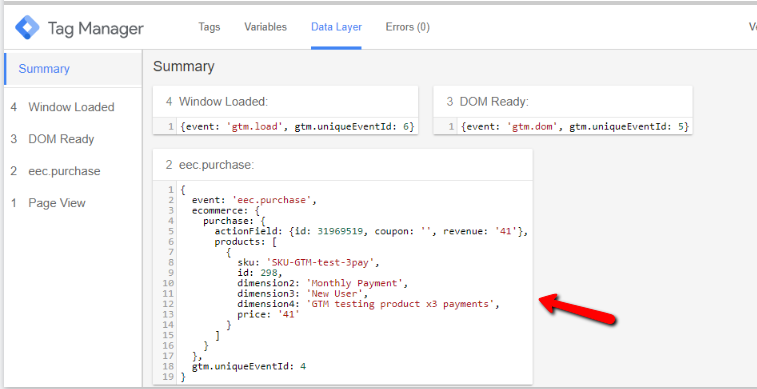Open the Variables tab

click(266, 27)
